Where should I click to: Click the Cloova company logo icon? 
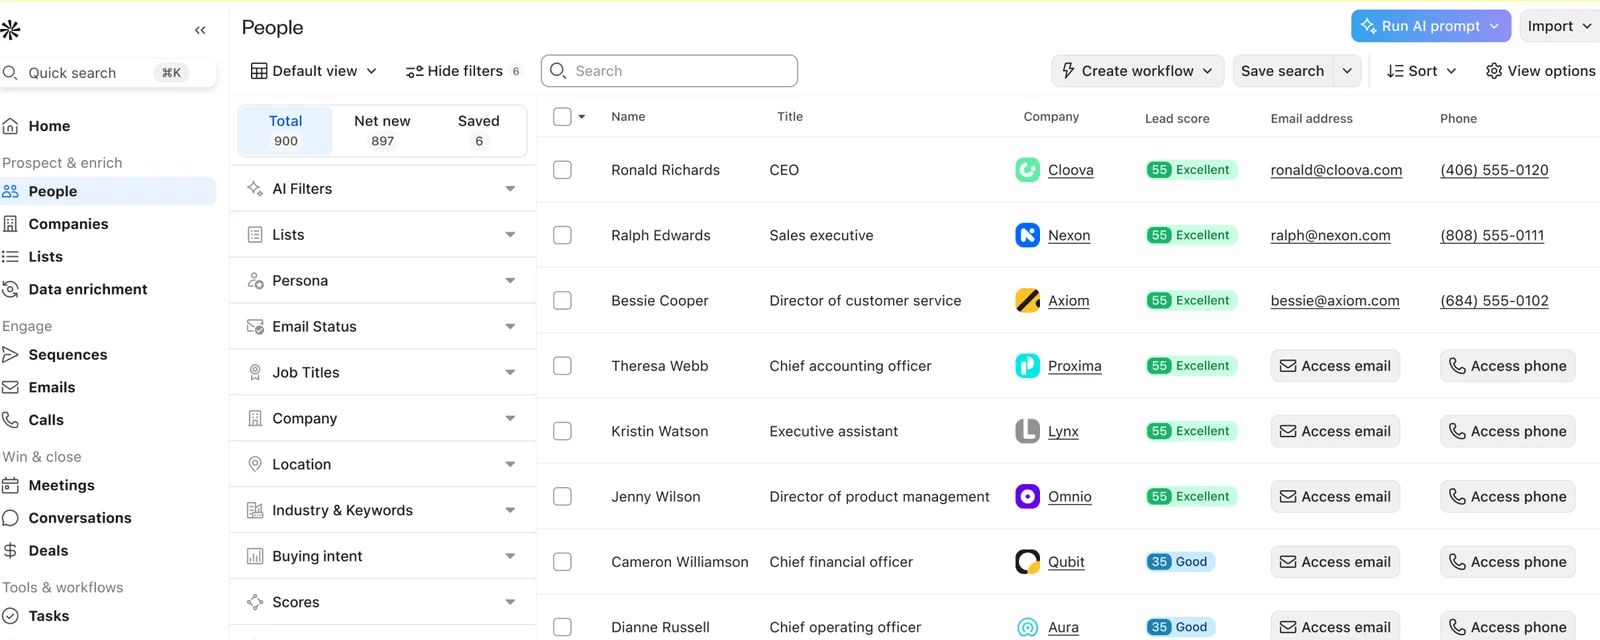point(1027,170)
